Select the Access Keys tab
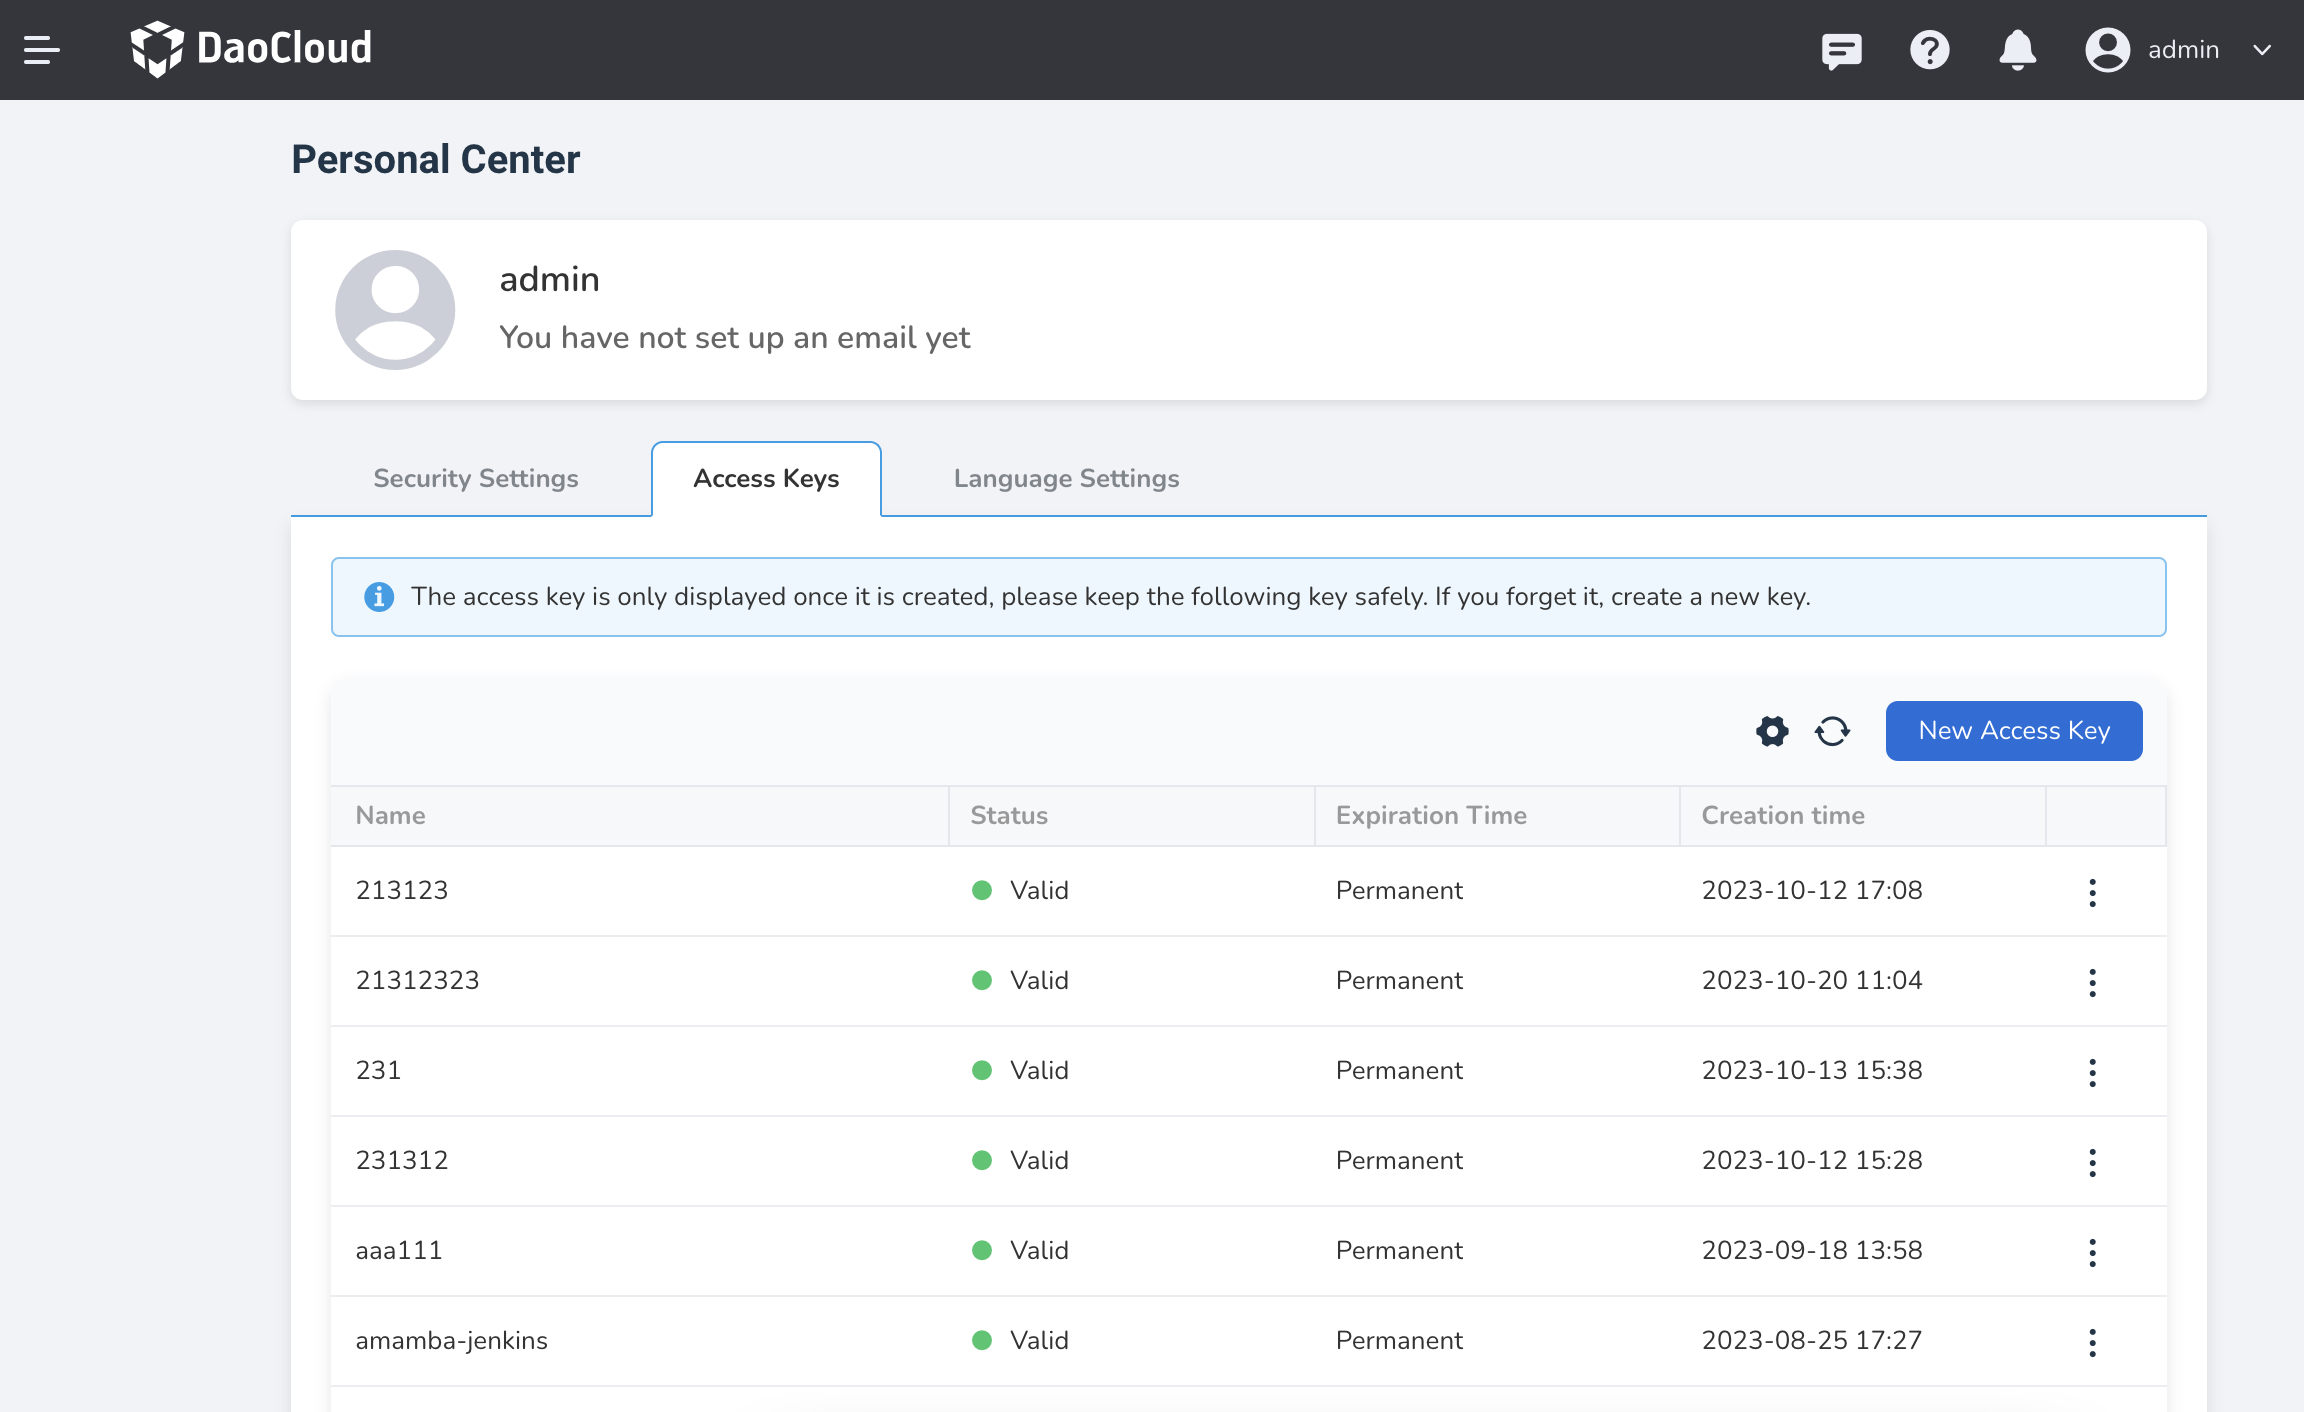 tap(766, 478)
